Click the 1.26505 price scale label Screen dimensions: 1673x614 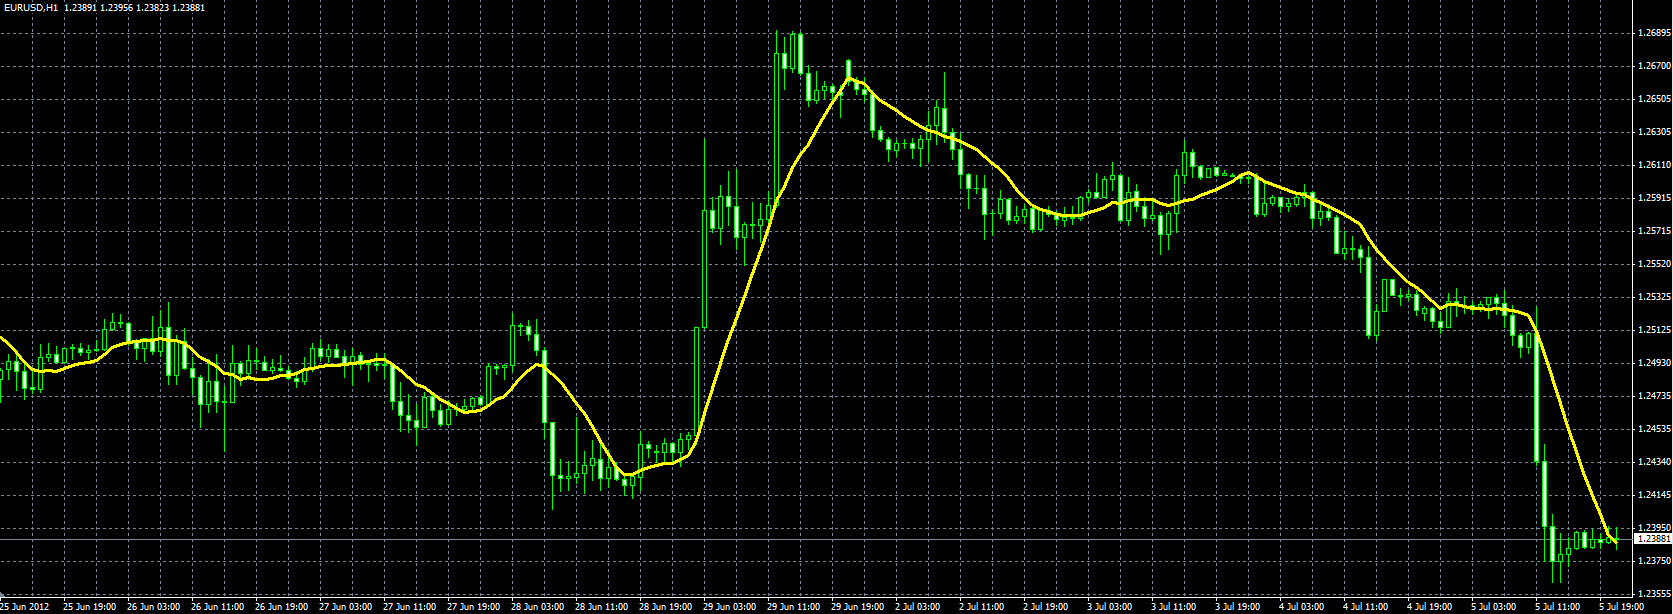1654,99
